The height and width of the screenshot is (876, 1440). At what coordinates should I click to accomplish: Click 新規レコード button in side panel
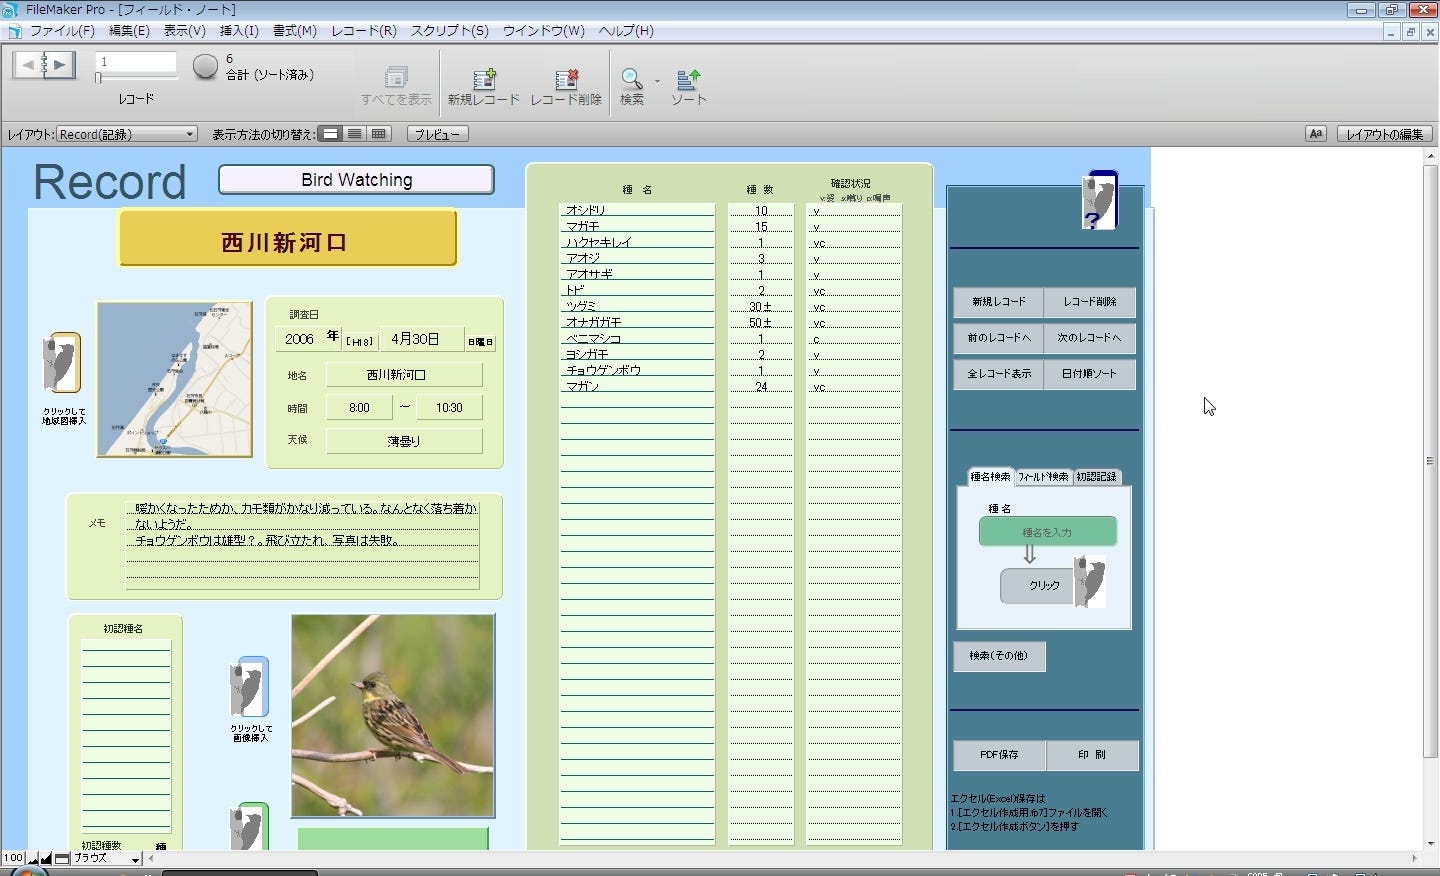pyautogui.click(x=998, y=302)
